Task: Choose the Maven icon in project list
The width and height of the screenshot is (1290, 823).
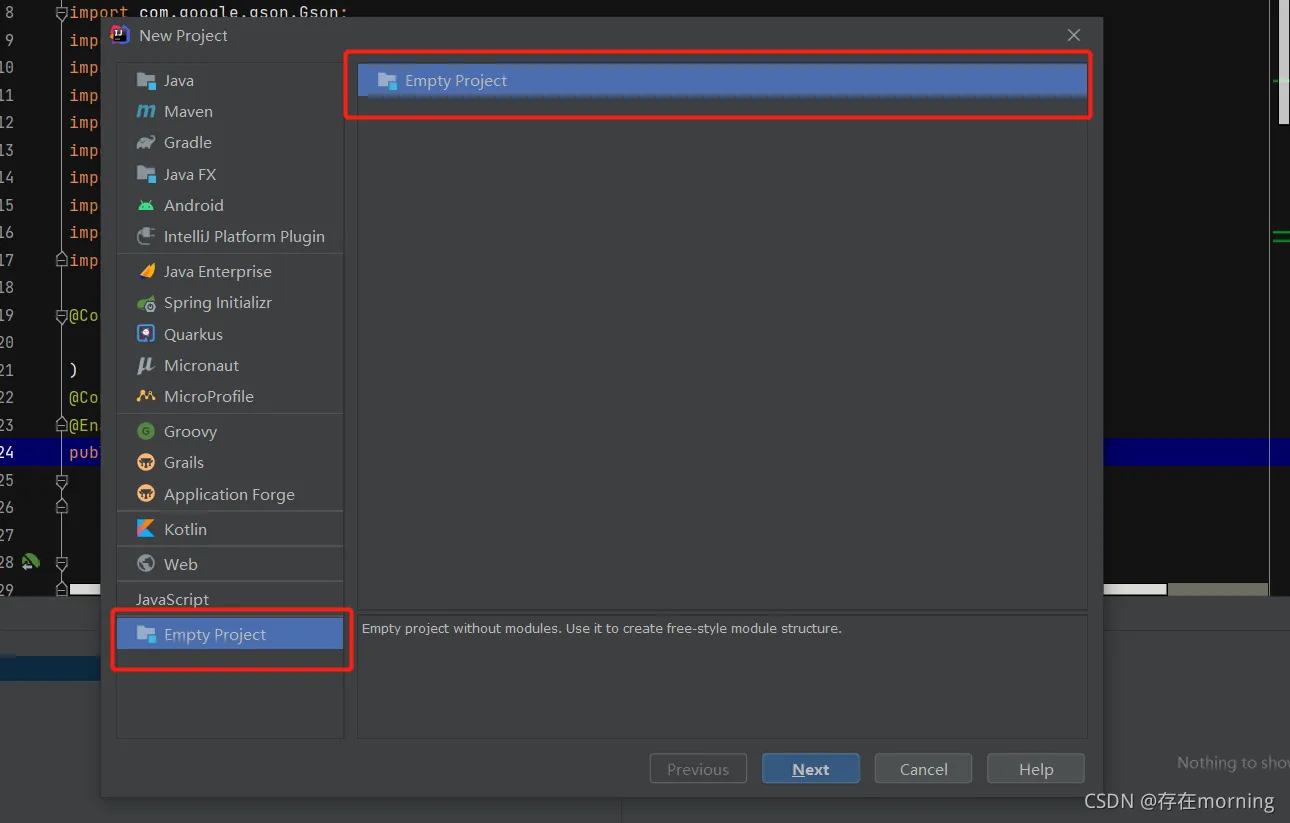Action: pos(146,112)
